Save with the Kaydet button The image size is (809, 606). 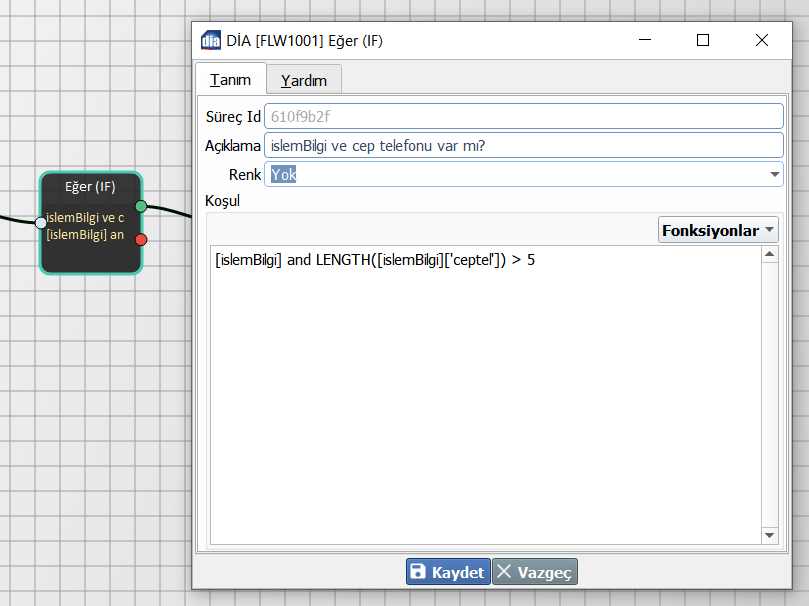click(x=448, y=571)
